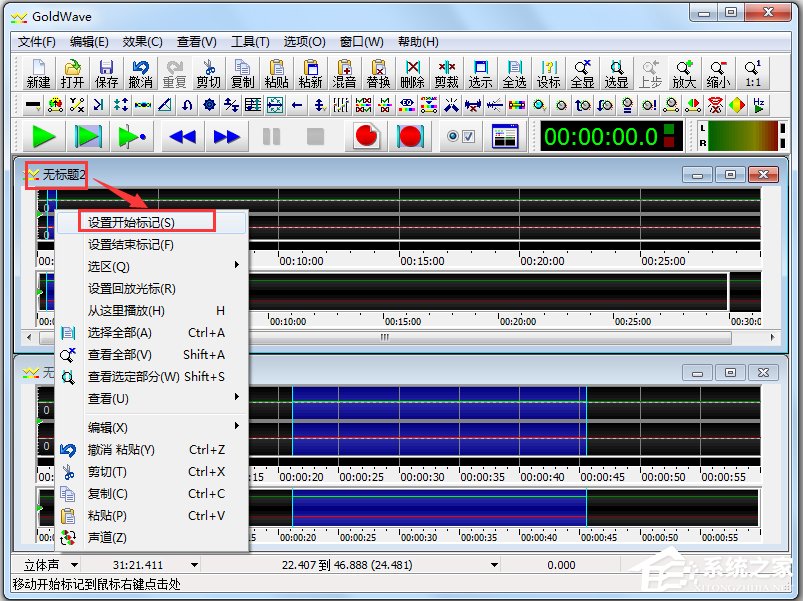Open the control properties window icon
The image size is (803, 601).
point(504,136)
